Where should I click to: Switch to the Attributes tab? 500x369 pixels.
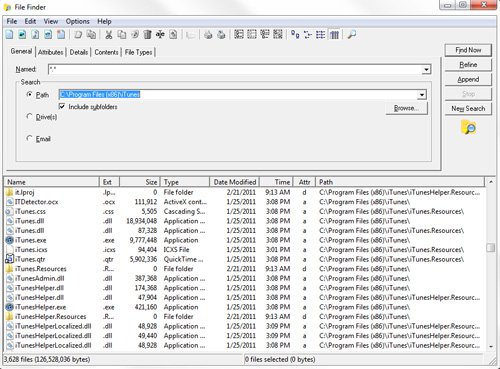(50, 52)
